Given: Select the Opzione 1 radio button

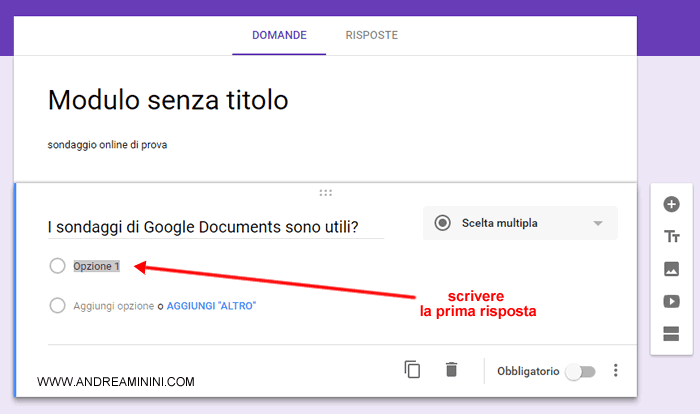Looking at the screenshot, I should pyautogui.click(x=58, y=266).
